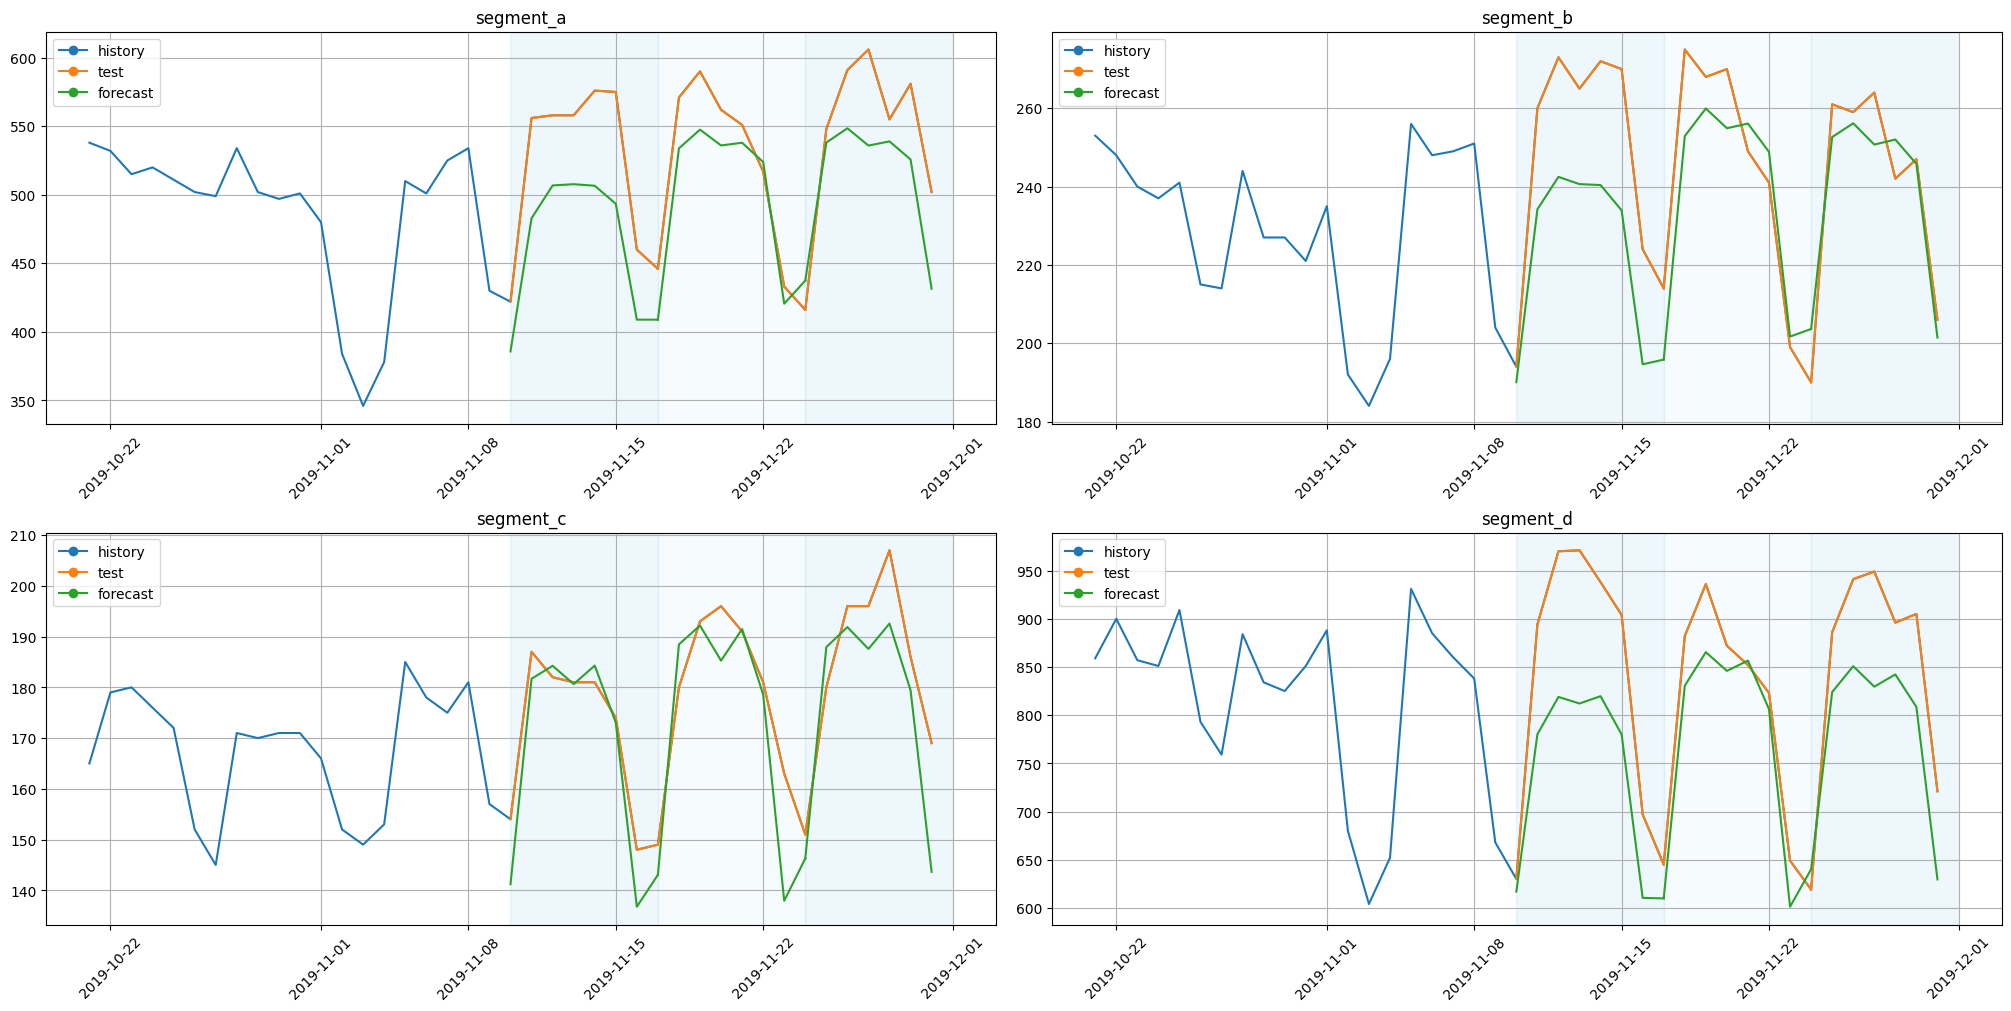Screen dimensions: 2011x1011
Task: Click the segment_b chart title
Action: point(1526,18)
